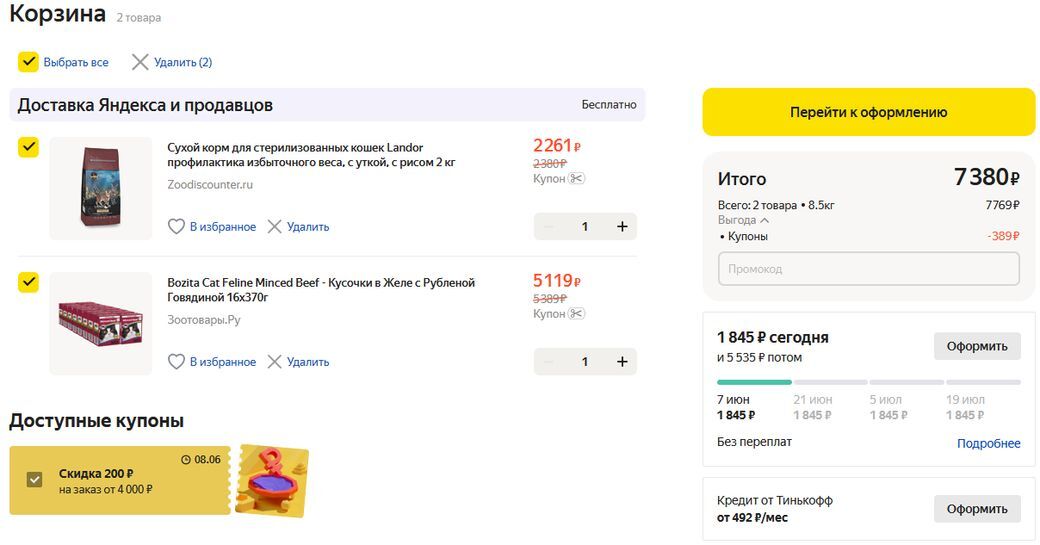Click 'Оформить' for the split payment plan
The width and height of the screenshot is (1040, 545).
coord(977,346)
